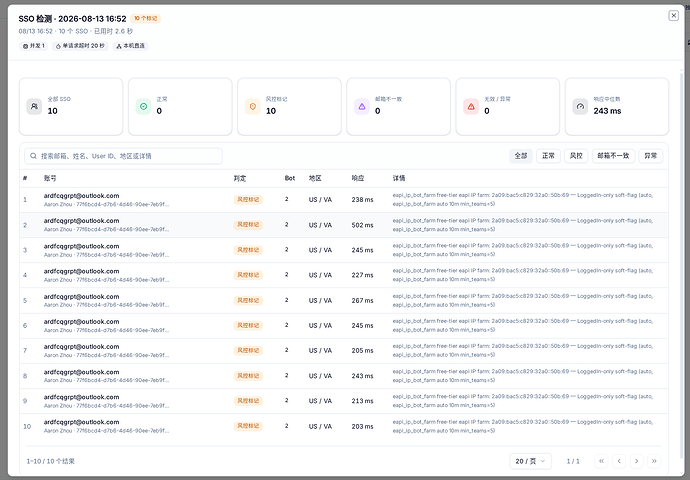Click the 全部 SSO users icon card
Image resolution: width=690 pixels, height=480 pixels.
(34, 106)
